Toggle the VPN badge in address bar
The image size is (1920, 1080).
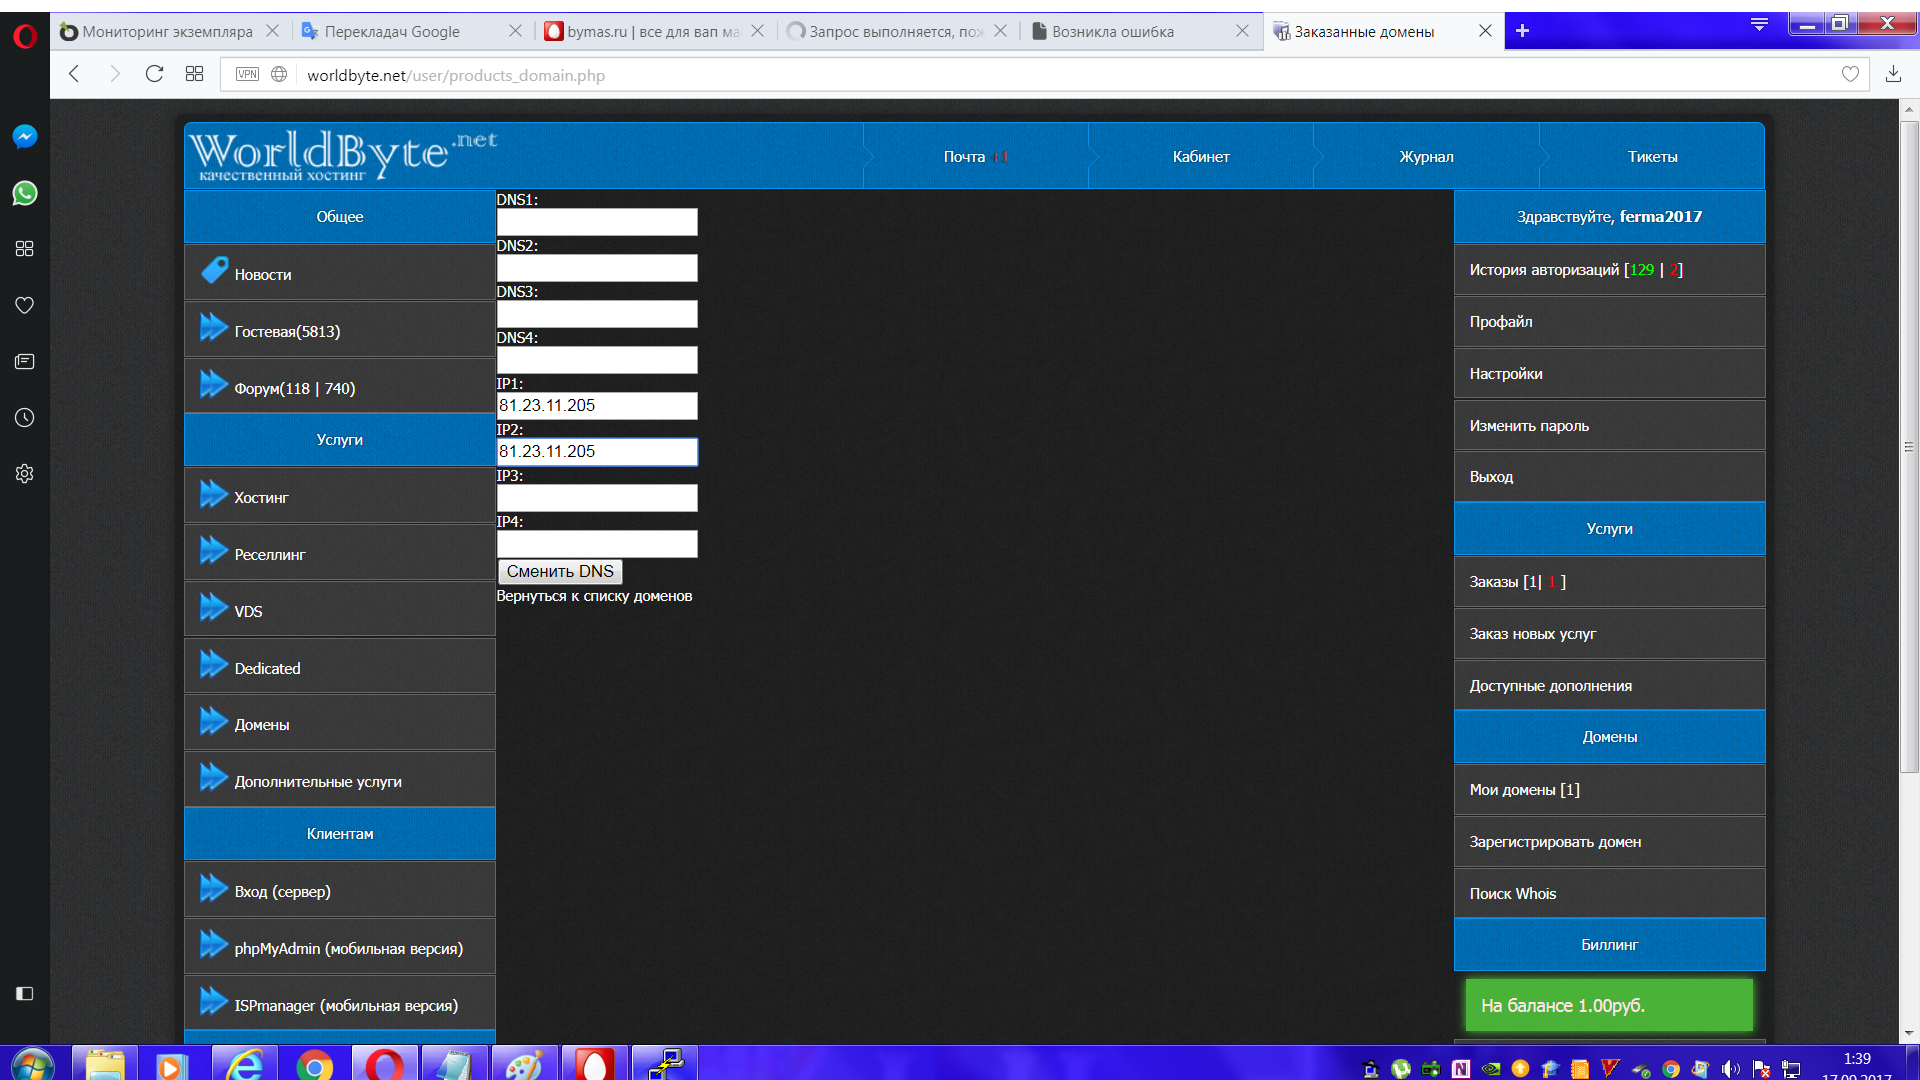(x=247, y=74)
